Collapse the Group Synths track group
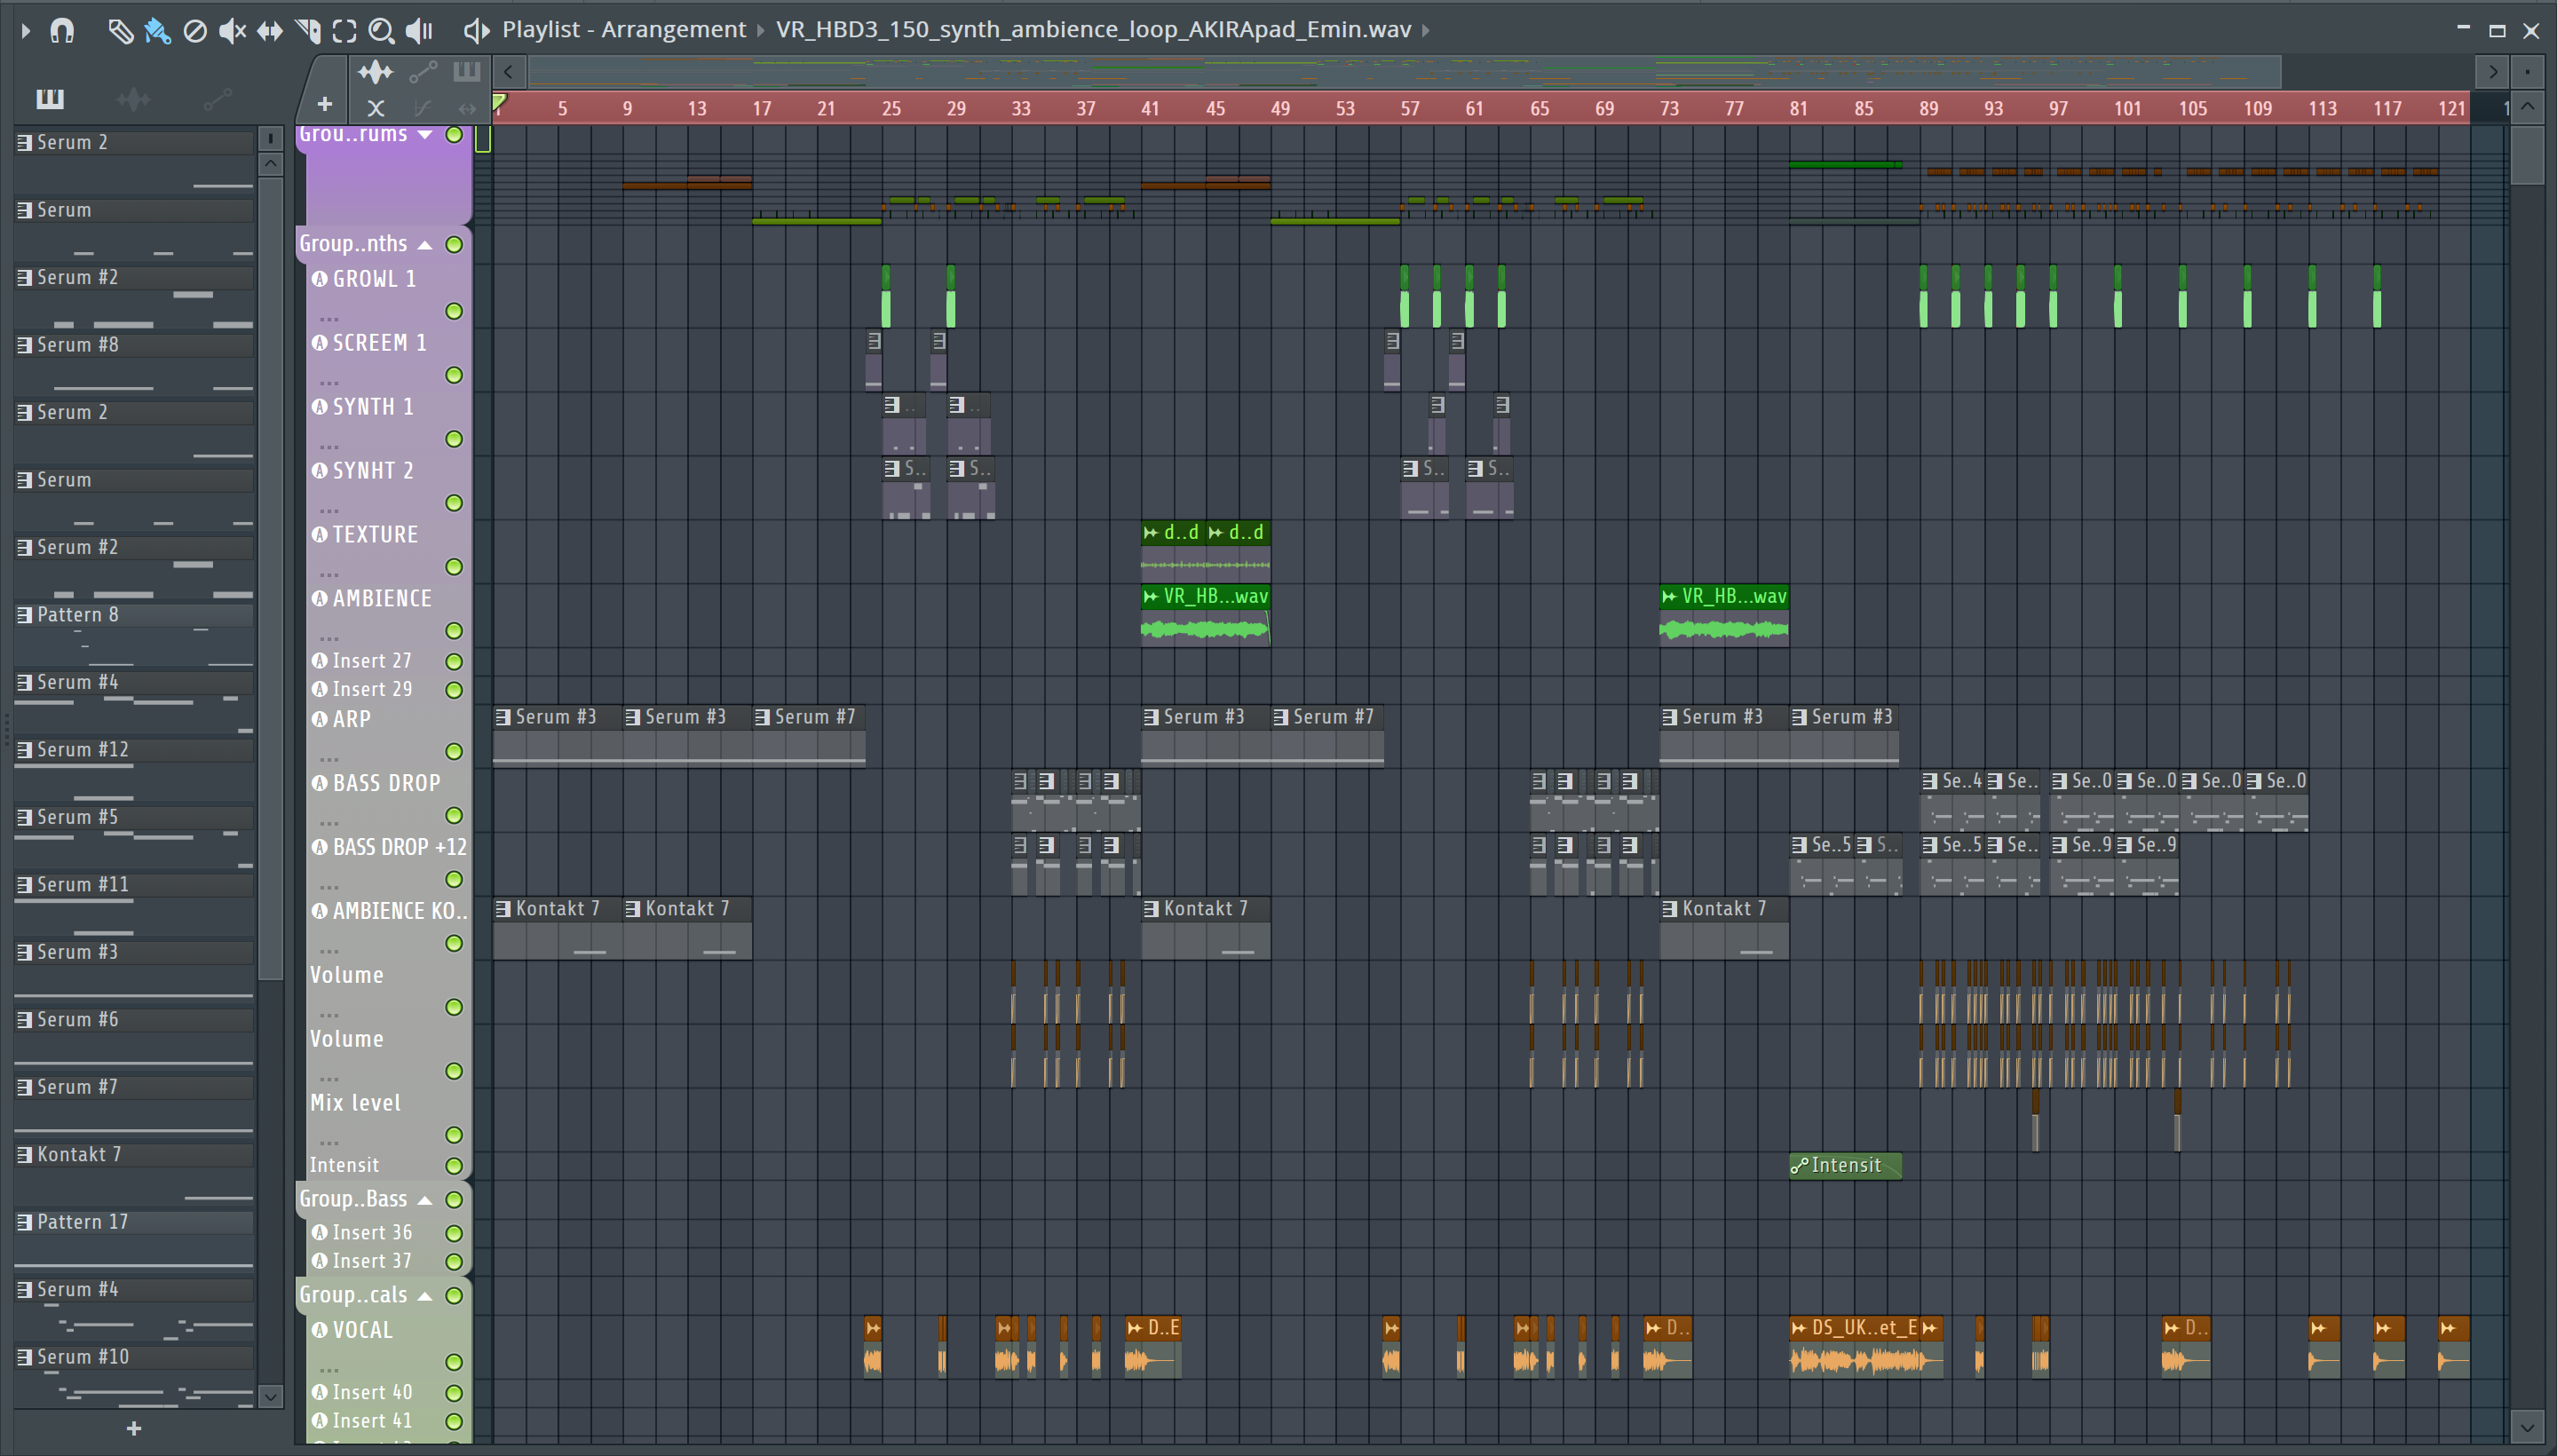Screen dimensions: 2557x1456 tap(425, 245)
